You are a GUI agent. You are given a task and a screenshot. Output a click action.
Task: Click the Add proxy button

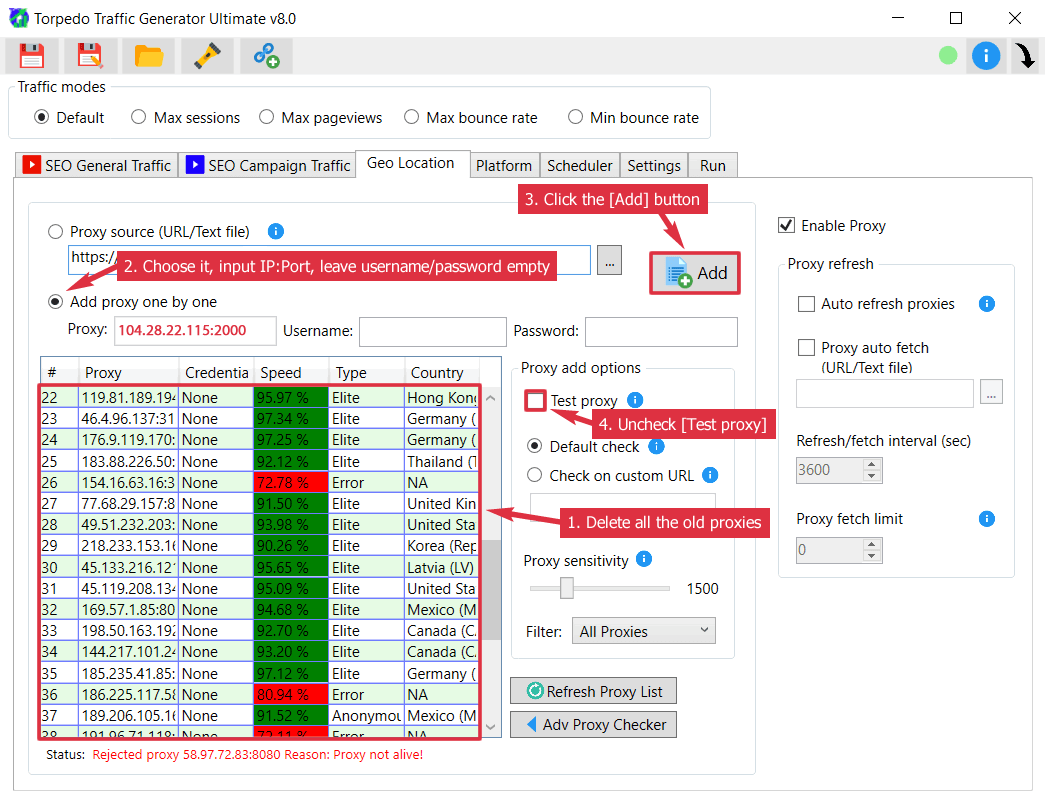pyautogui.click(x=694, y=273)
